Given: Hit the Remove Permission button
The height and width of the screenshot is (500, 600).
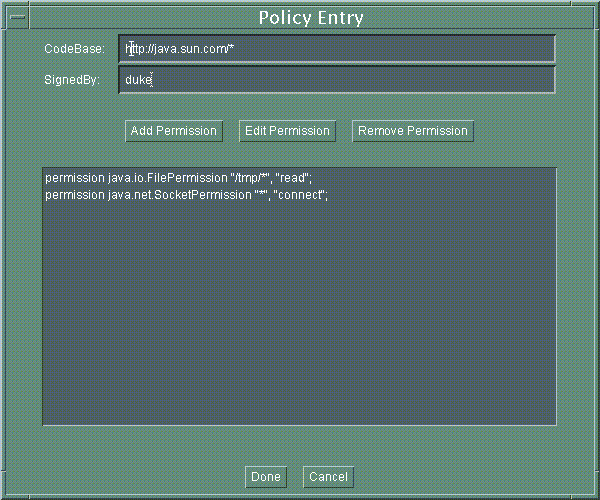Looking at the screenshot, I should (x=412, y=131).
